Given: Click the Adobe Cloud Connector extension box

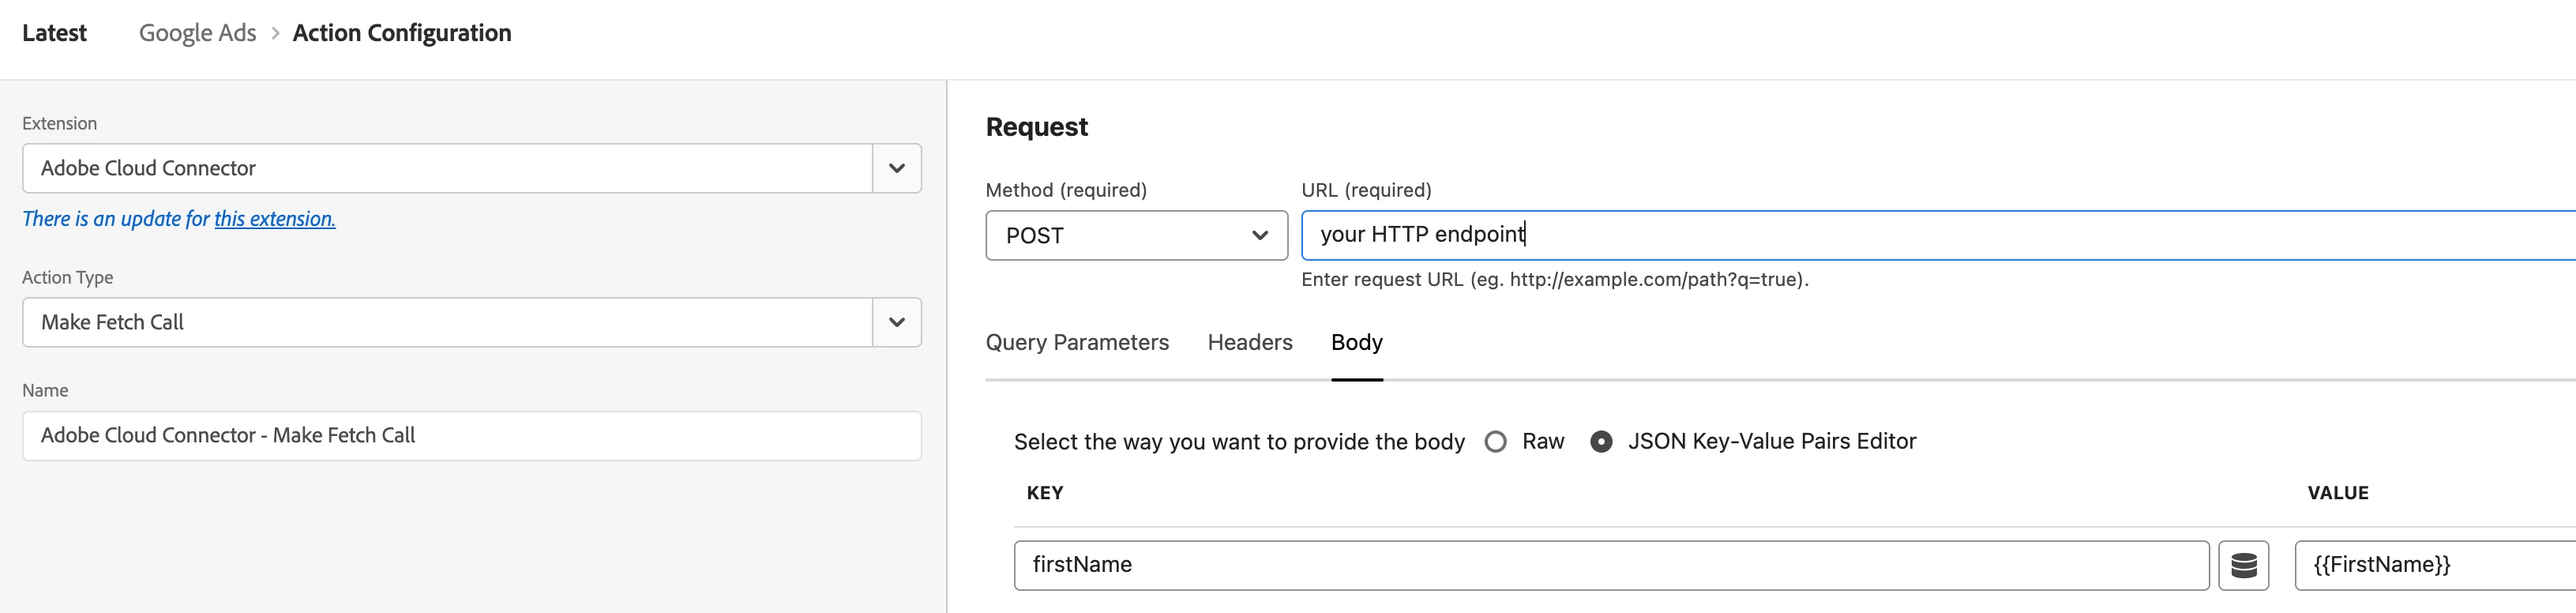Looking at the screenshot, I should click(447, 168).
